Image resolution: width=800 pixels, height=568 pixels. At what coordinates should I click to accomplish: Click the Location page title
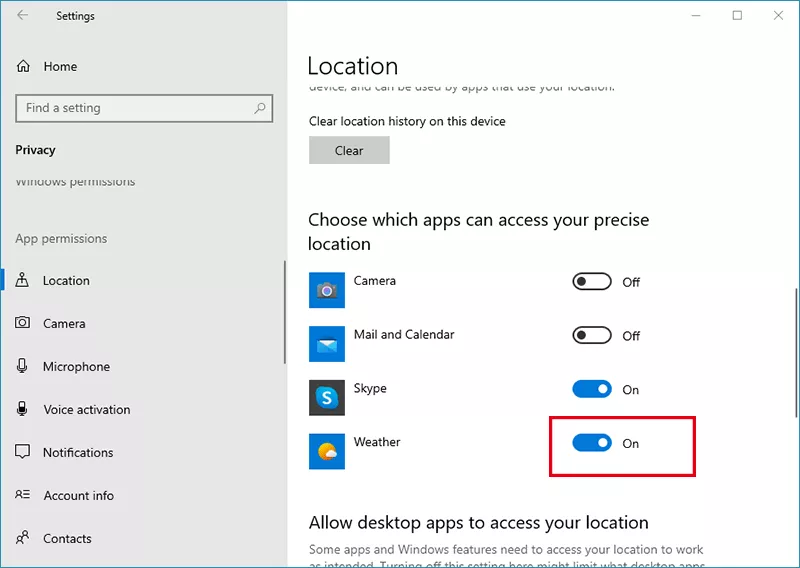point(353,66)
